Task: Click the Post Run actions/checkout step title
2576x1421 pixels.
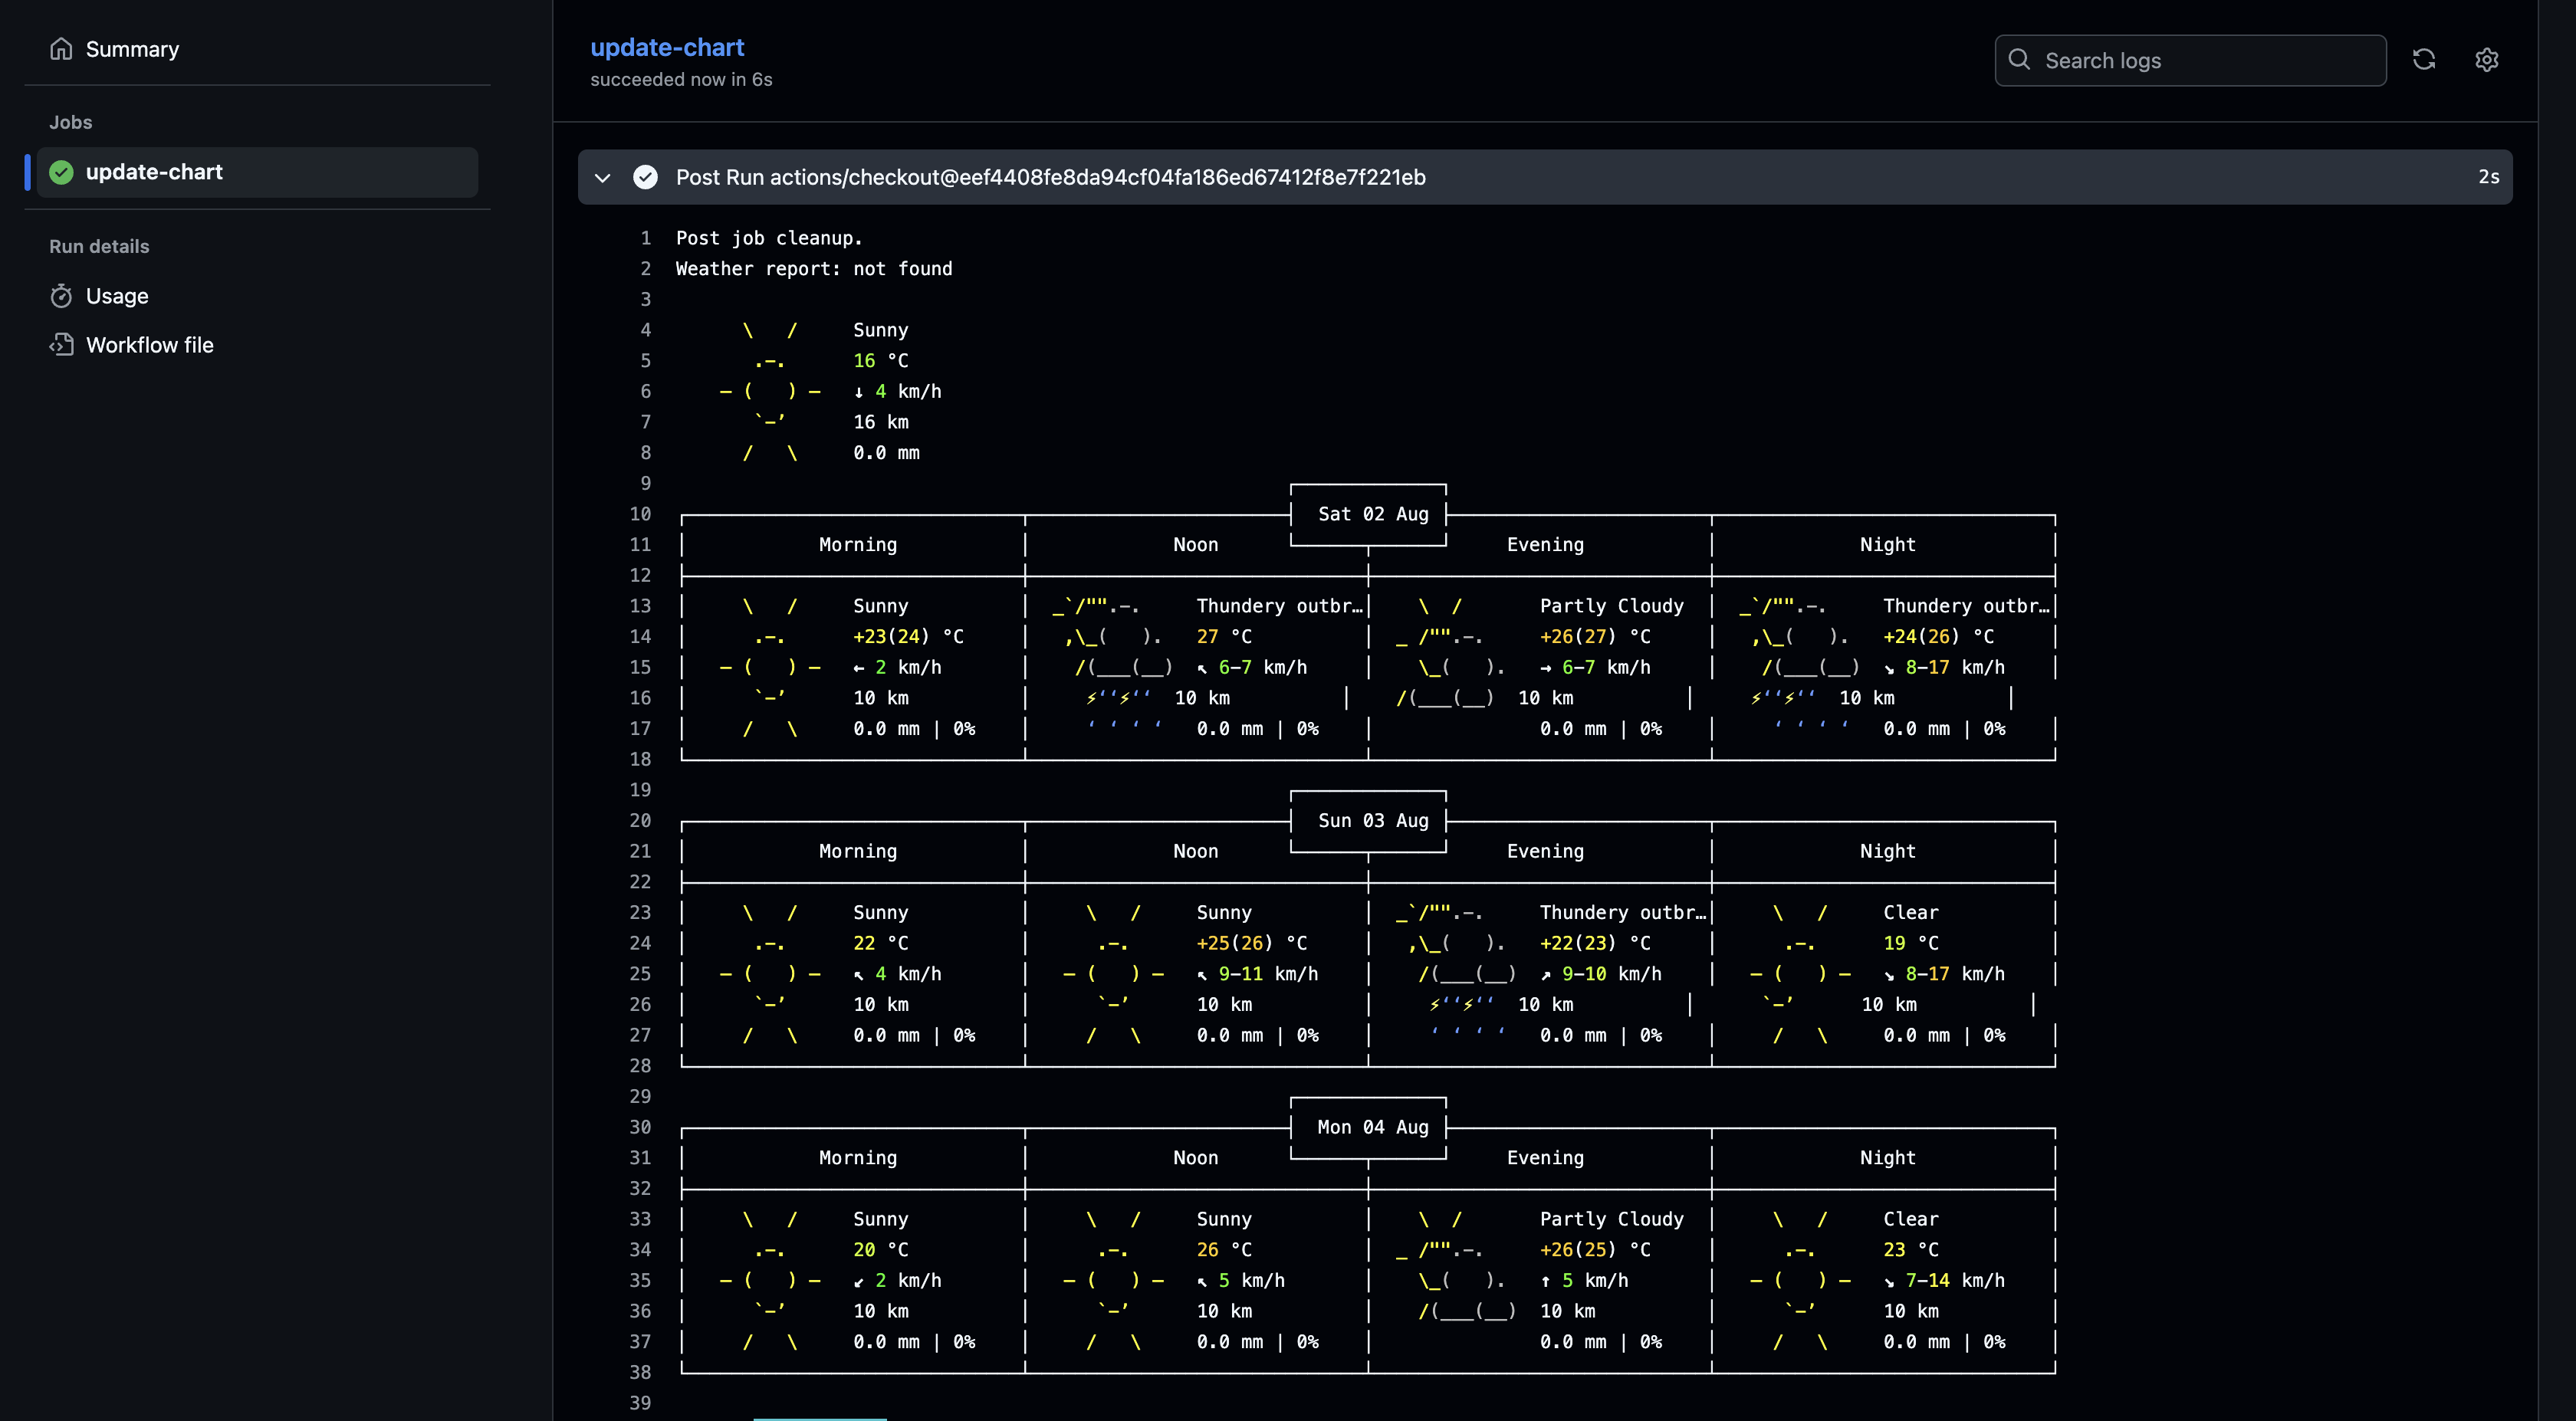Action: [1050, 177]
